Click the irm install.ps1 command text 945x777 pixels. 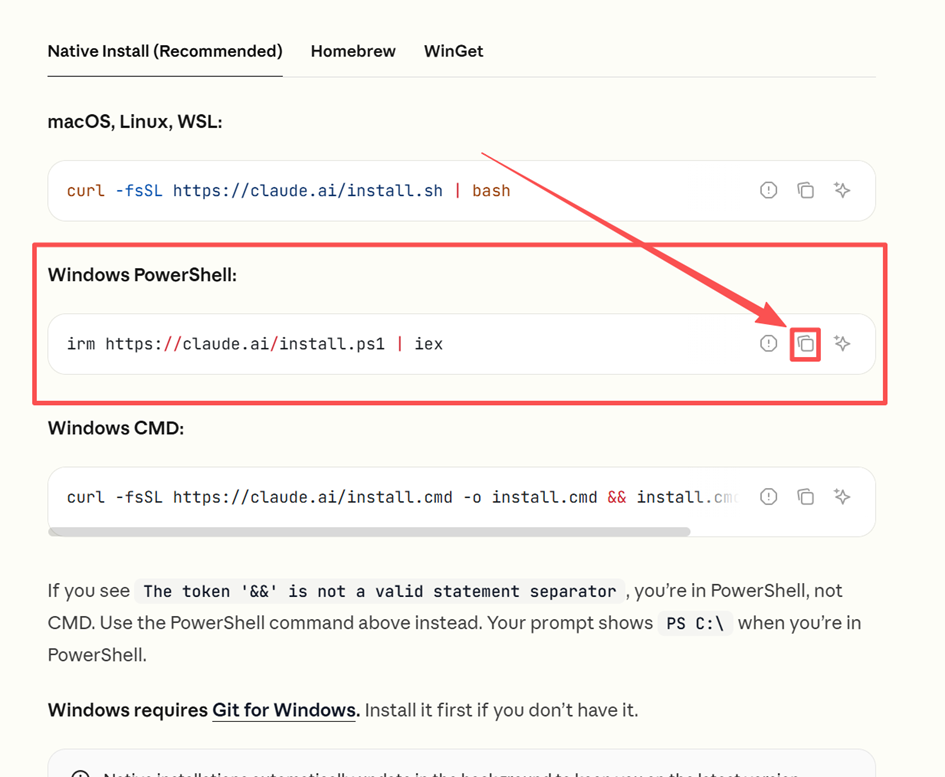pyautogui.click(x=255, y=344)
